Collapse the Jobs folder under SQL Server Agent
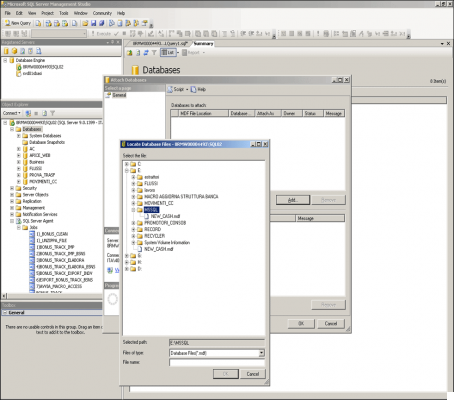This screenshot has height=400, width=454. [x=19, y=227]
